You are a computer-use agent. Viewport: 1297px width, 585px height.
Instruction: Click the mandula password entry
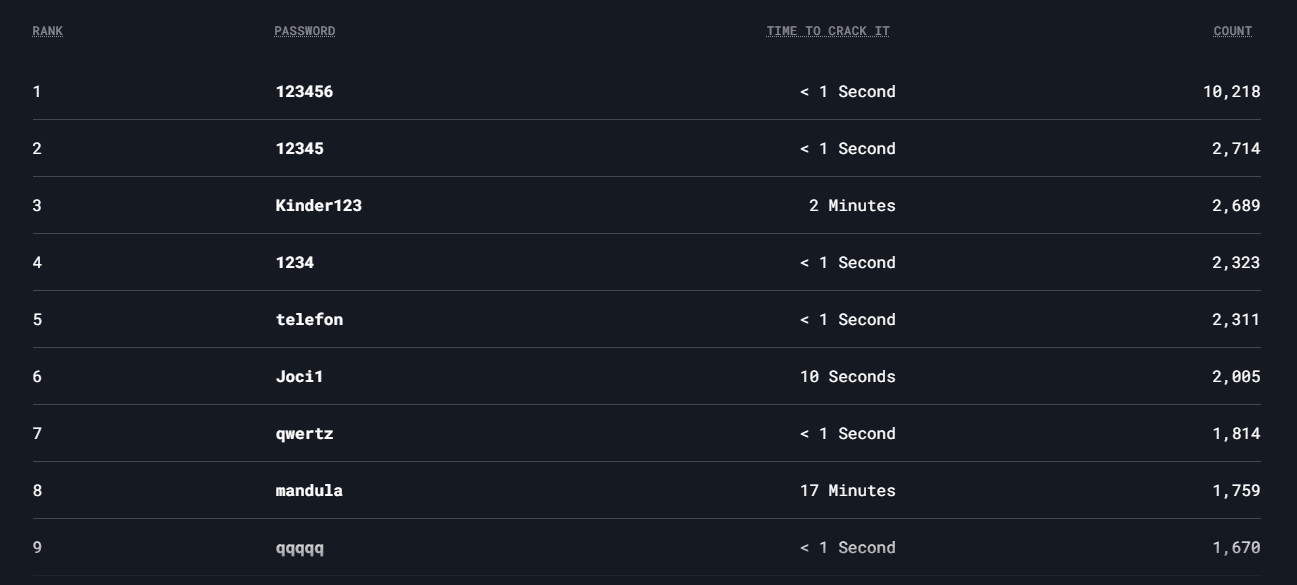[309, 491]
